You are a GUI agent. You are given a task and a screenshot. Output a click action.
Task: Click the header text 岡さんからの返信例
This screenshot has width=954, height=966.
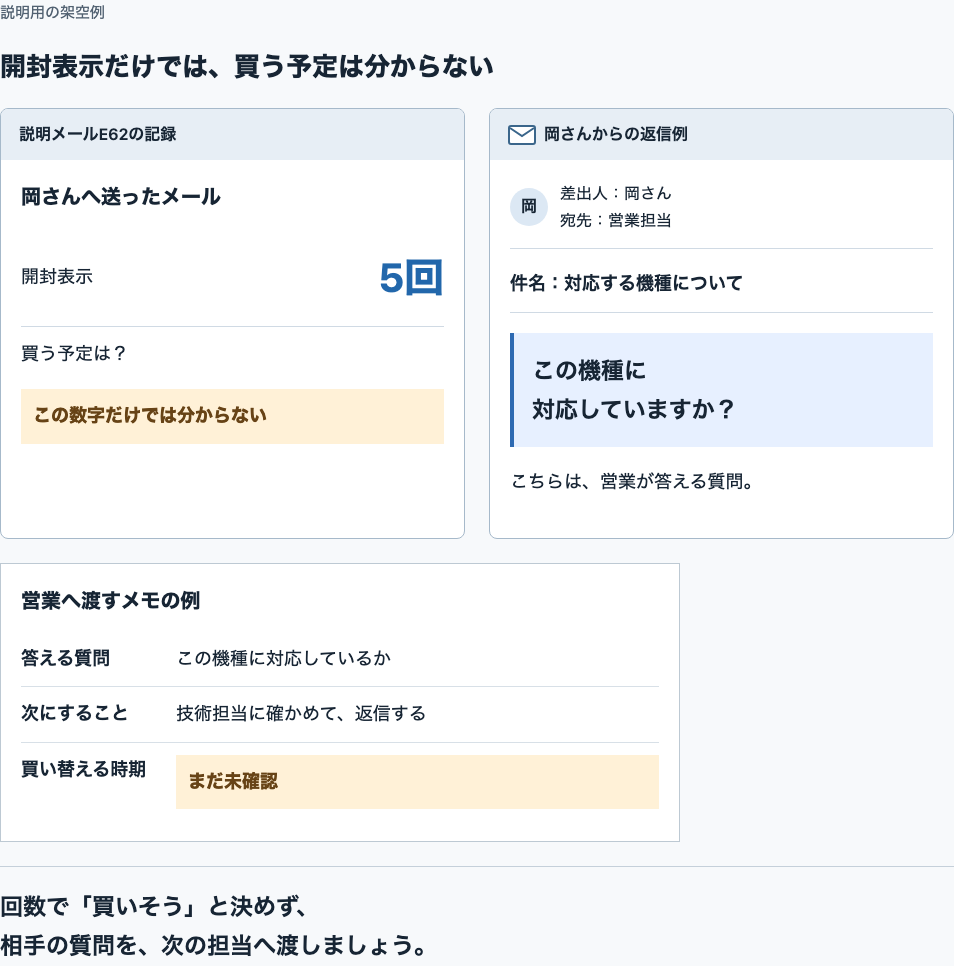click(615, 134)
